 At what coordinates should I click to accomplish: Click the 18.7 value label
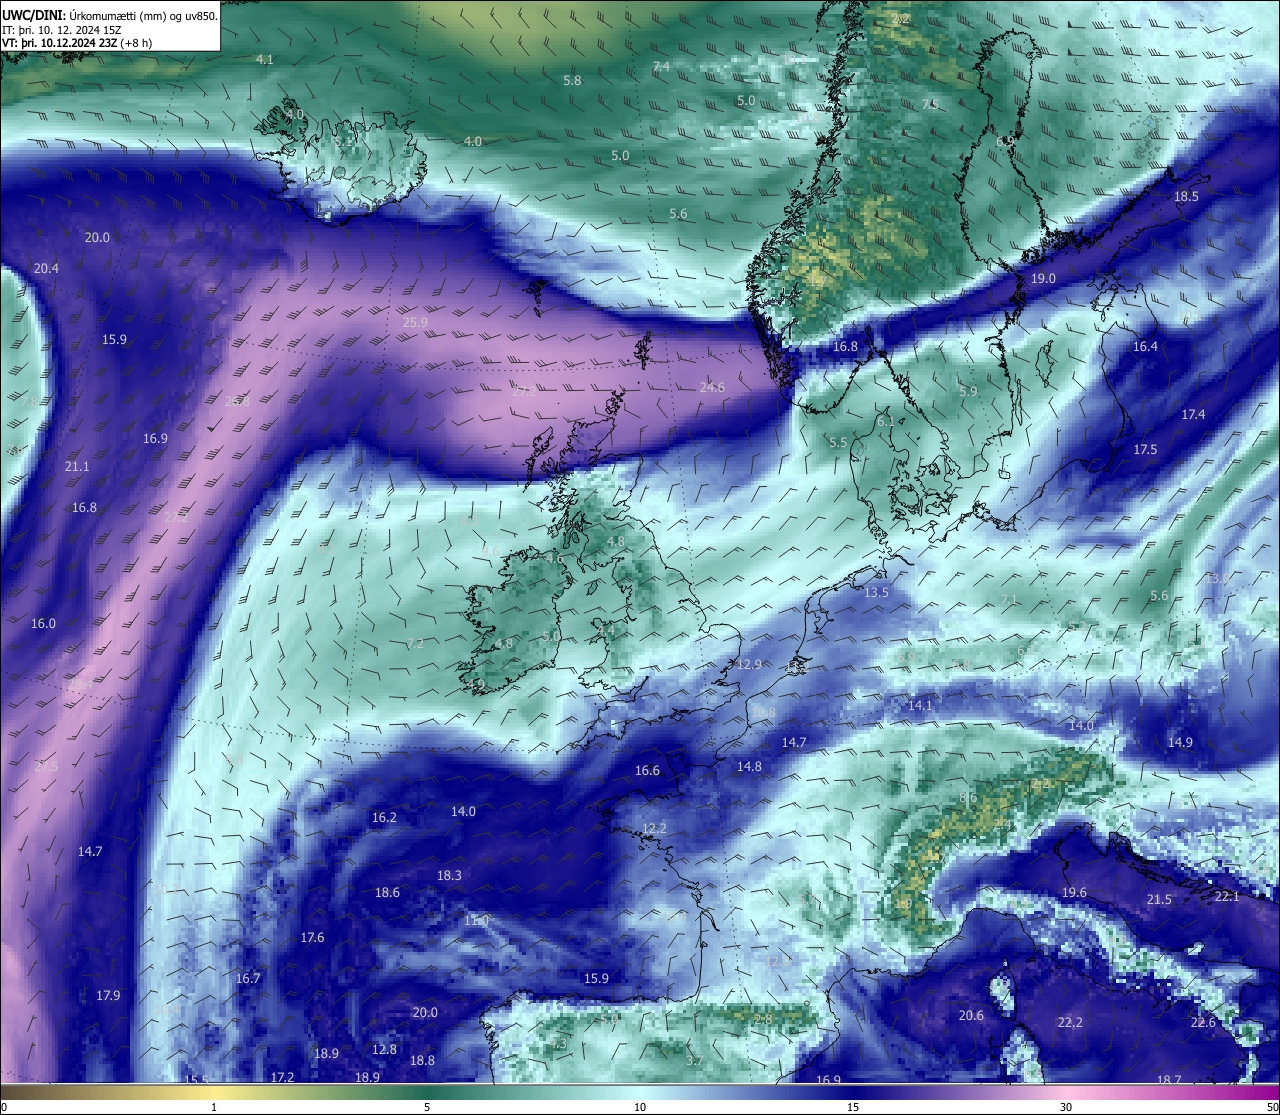(x=1169, y=1080)
